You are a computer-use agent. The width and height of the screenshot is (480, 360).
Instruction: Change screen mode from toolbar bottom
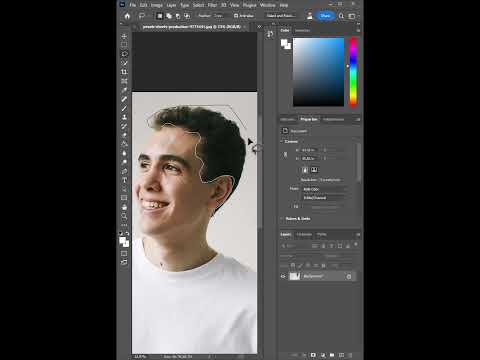[124, 262]
